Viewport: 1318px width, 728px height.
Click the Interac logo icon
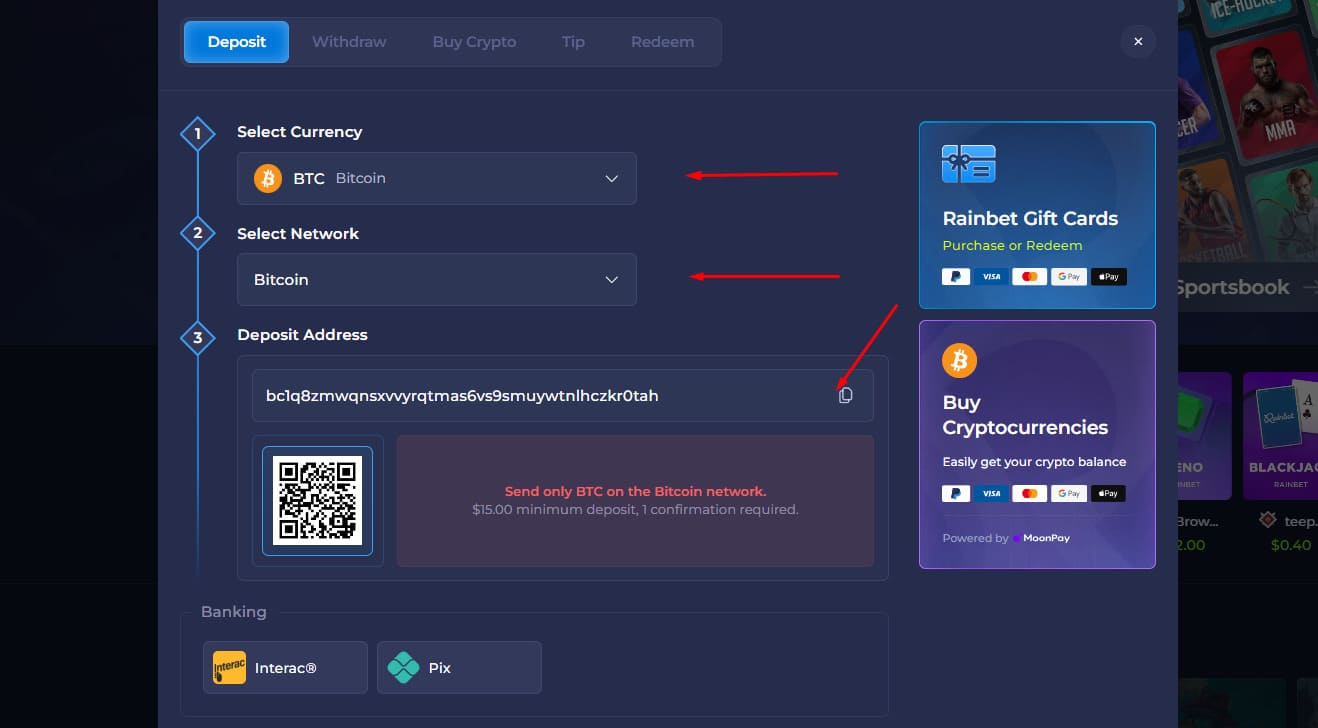229,667
